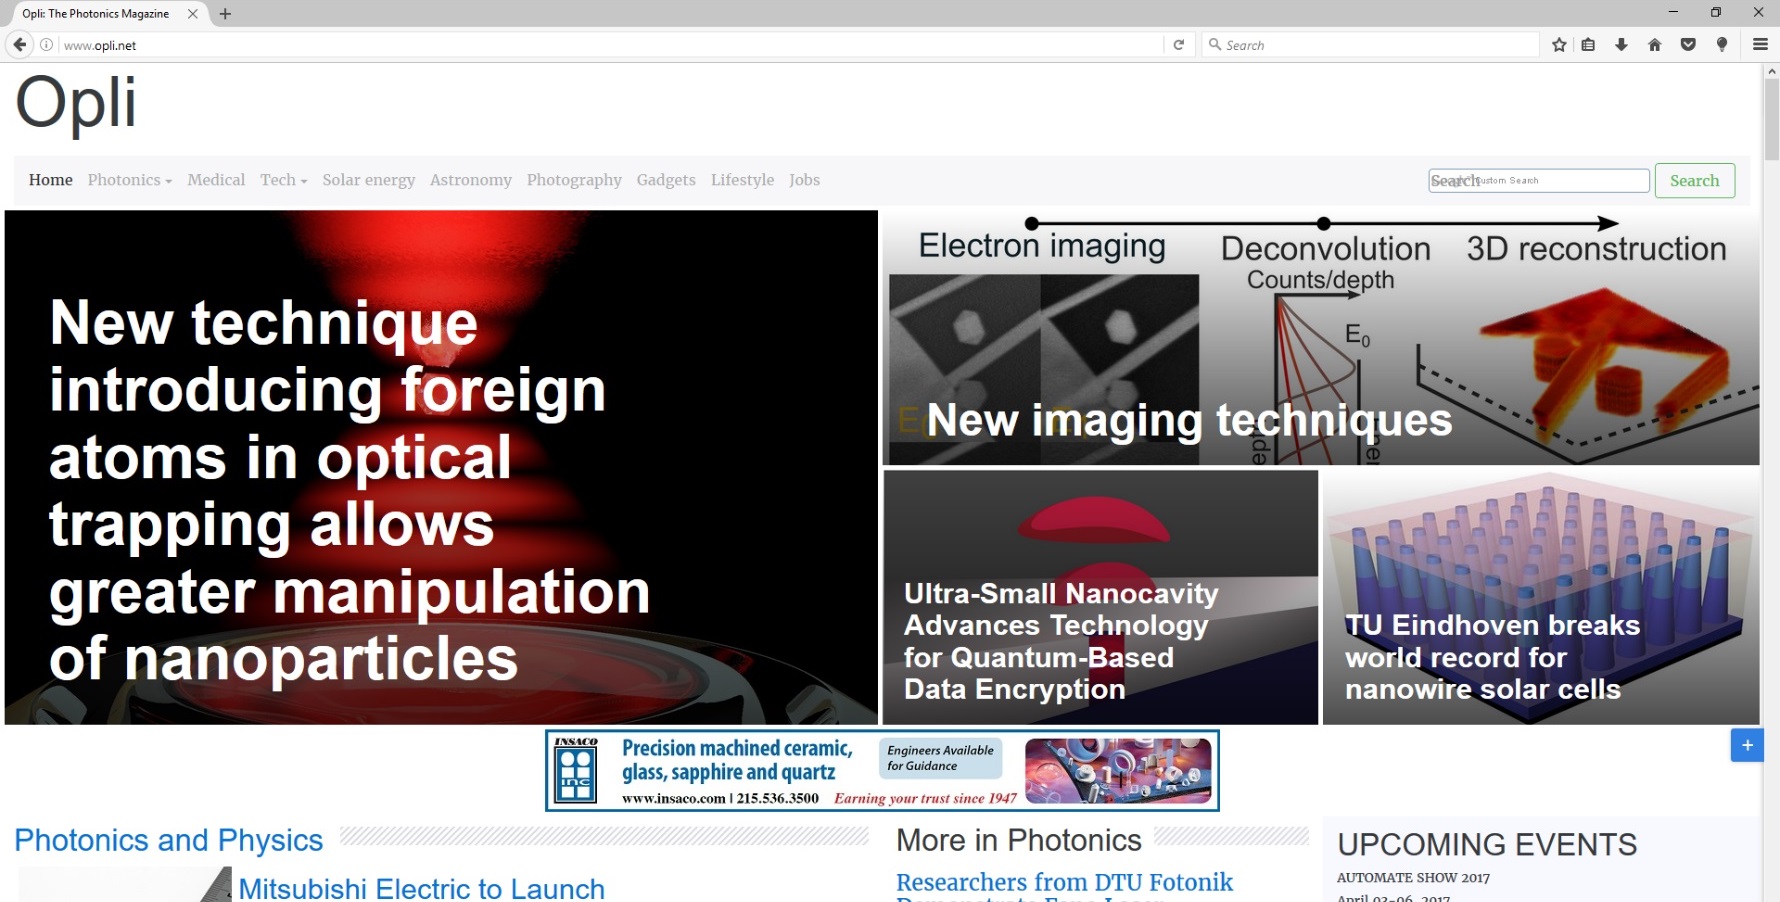Open the Firefox hamburger menu

pos(1760,45)
